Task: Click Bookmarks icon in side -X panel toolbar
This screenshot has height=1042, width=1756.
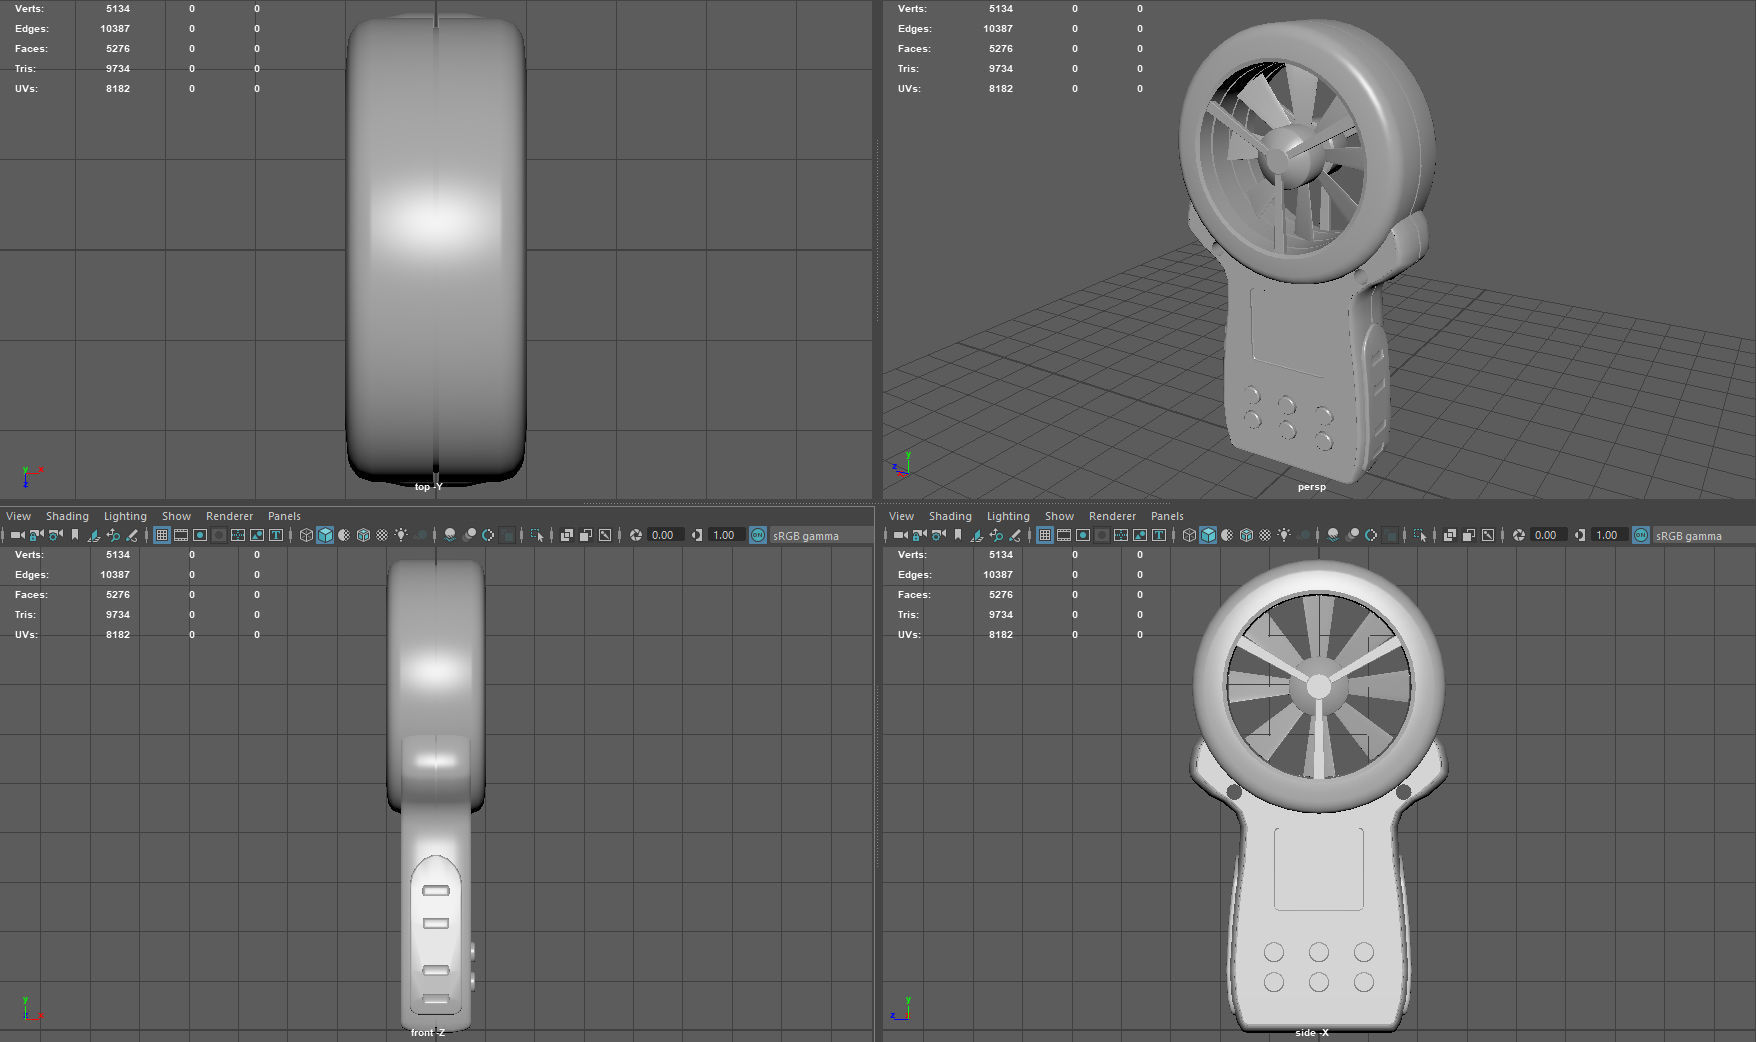Action: pyautogui.click(x=958, y=535)
